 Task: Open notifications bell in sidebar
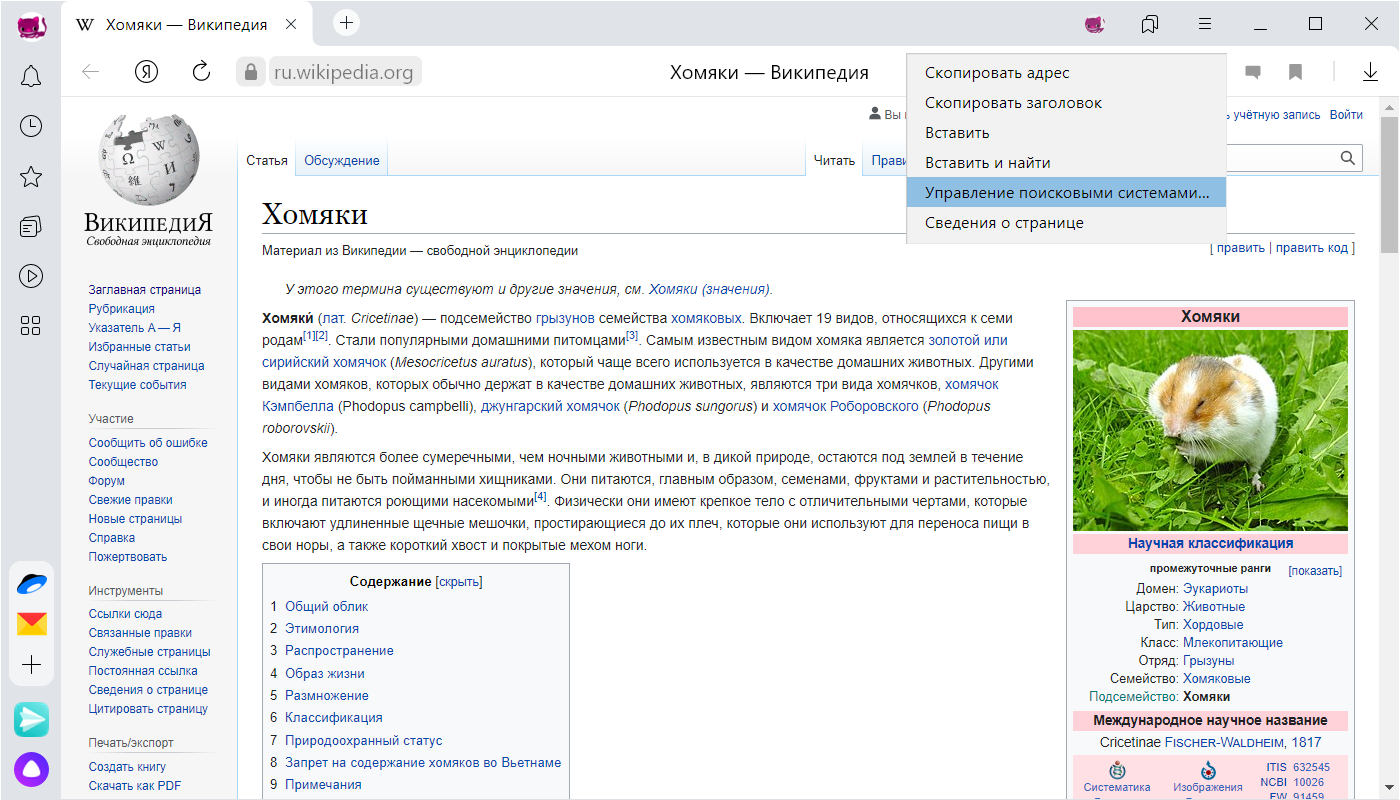pos(31,76)
